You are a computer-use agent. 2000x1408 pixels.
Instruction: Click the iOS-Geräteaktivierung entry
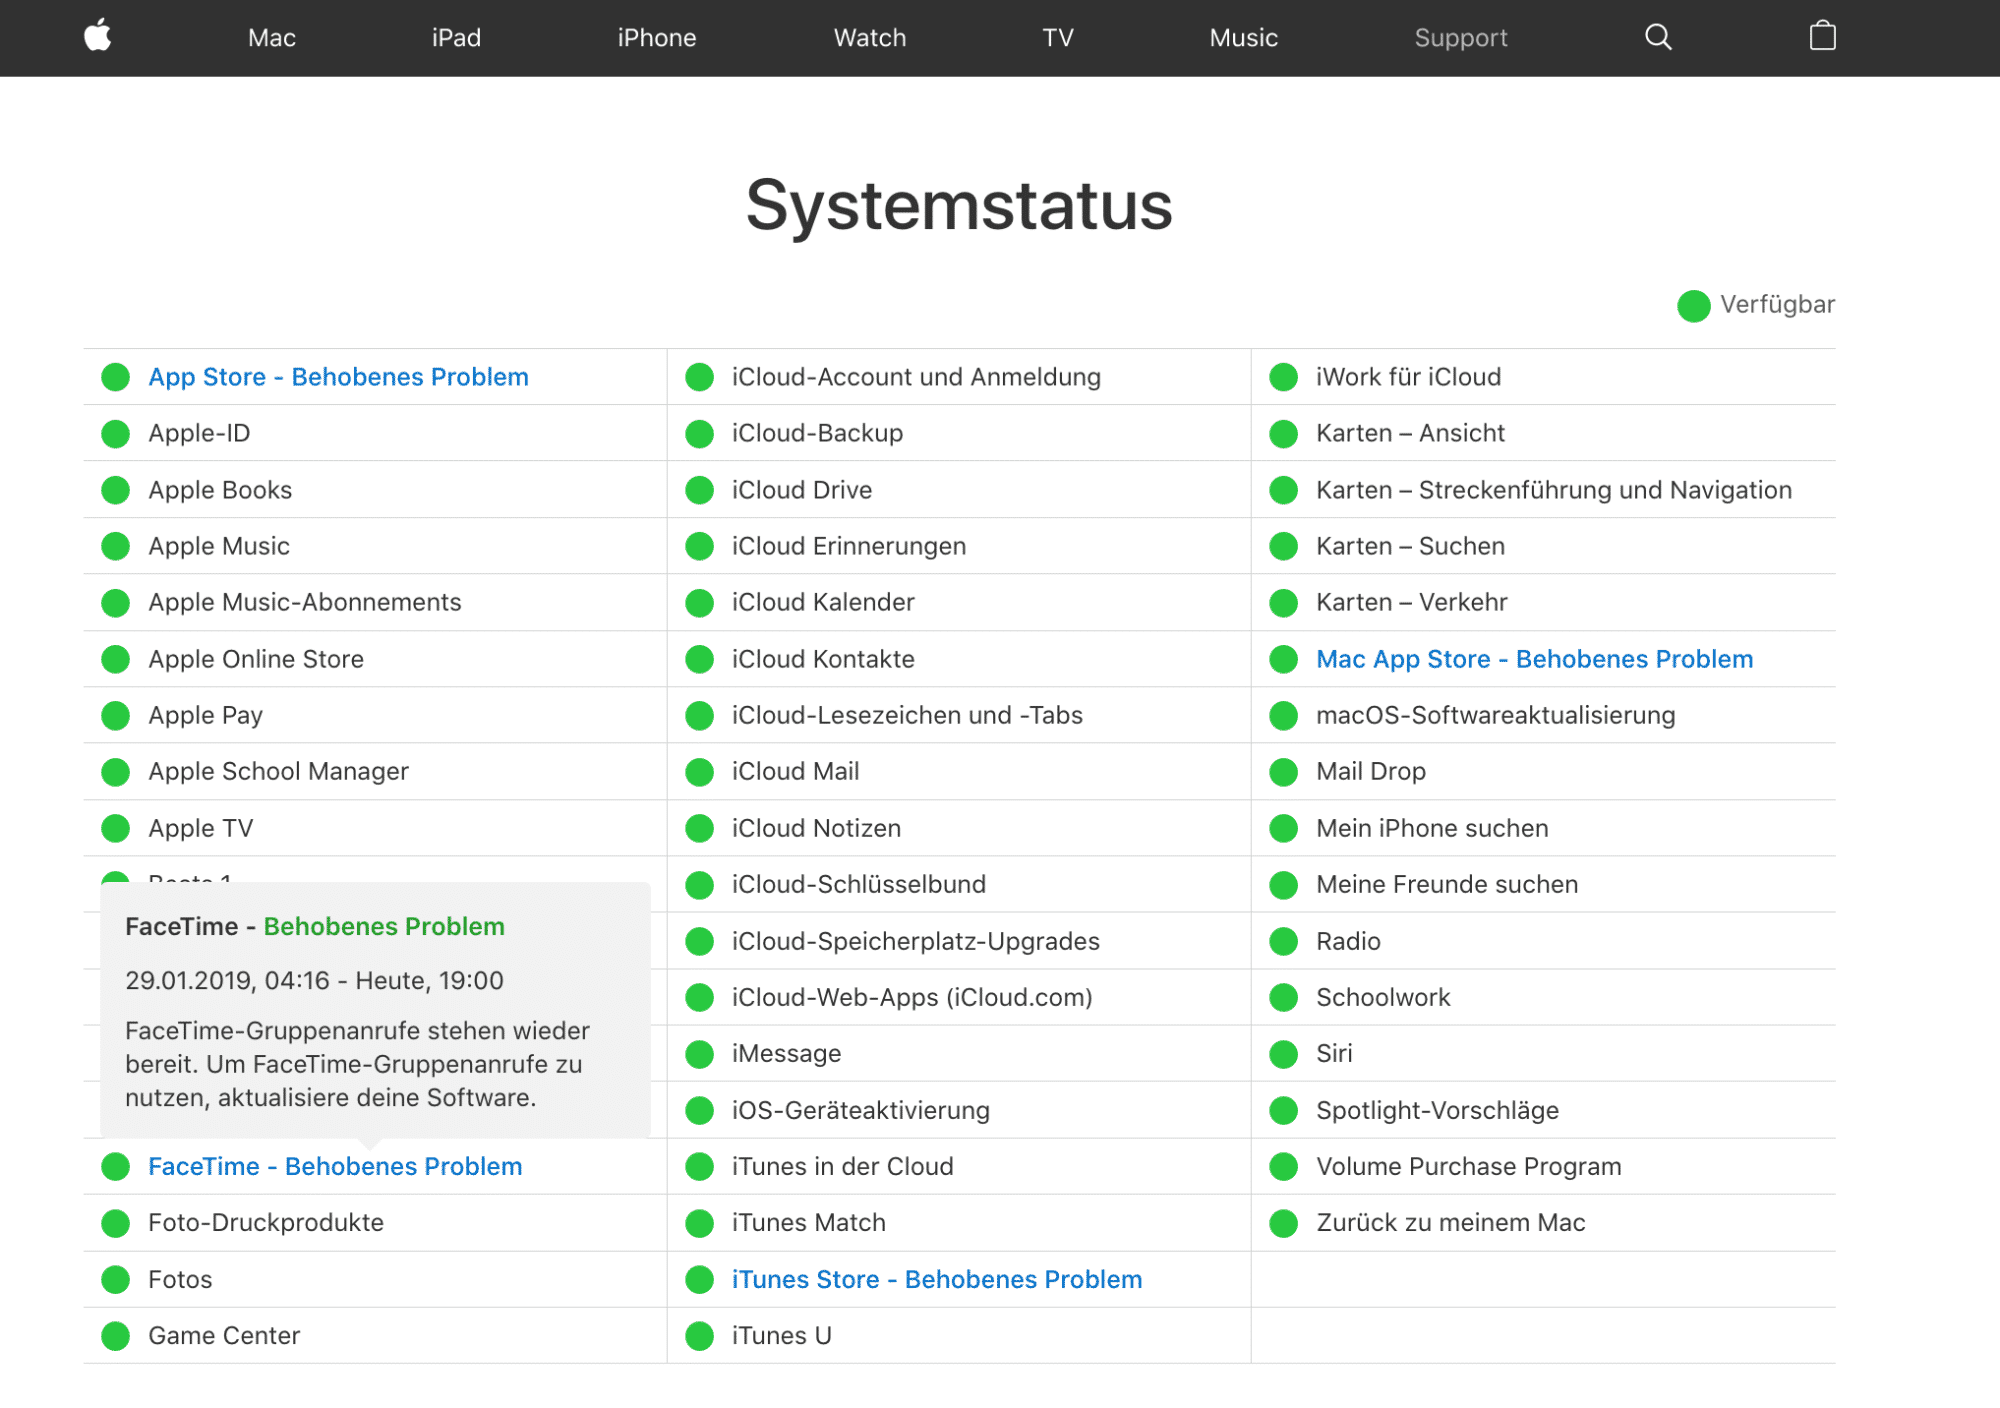click(861, 1110)
